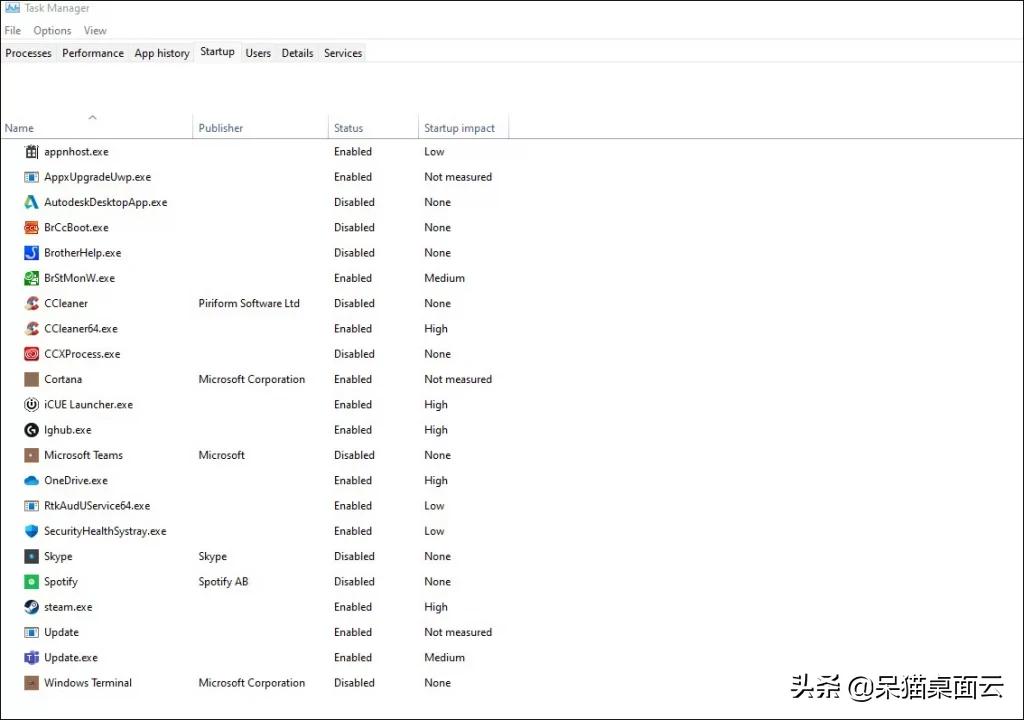
Task: Switch to the Performance tab
Action: pyautogui.click(x=93, y=53)
